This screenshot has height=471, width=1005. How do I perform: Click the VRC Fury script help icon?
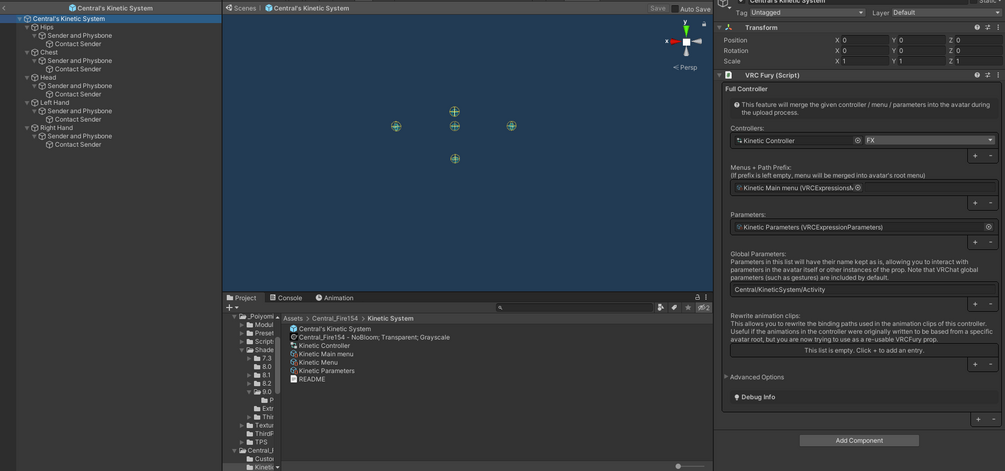pos(977,75)
